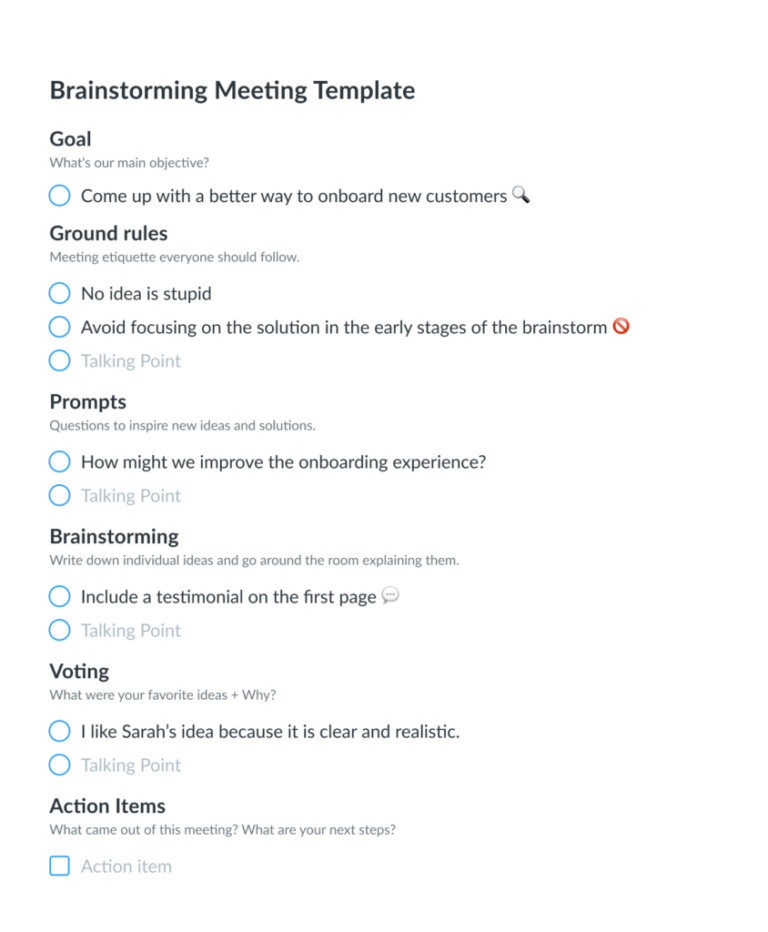The height and width of the screenshot is (932, 768).
Task: Check off 'Come up with a better way' goal
Action: (x=59, y=195)
